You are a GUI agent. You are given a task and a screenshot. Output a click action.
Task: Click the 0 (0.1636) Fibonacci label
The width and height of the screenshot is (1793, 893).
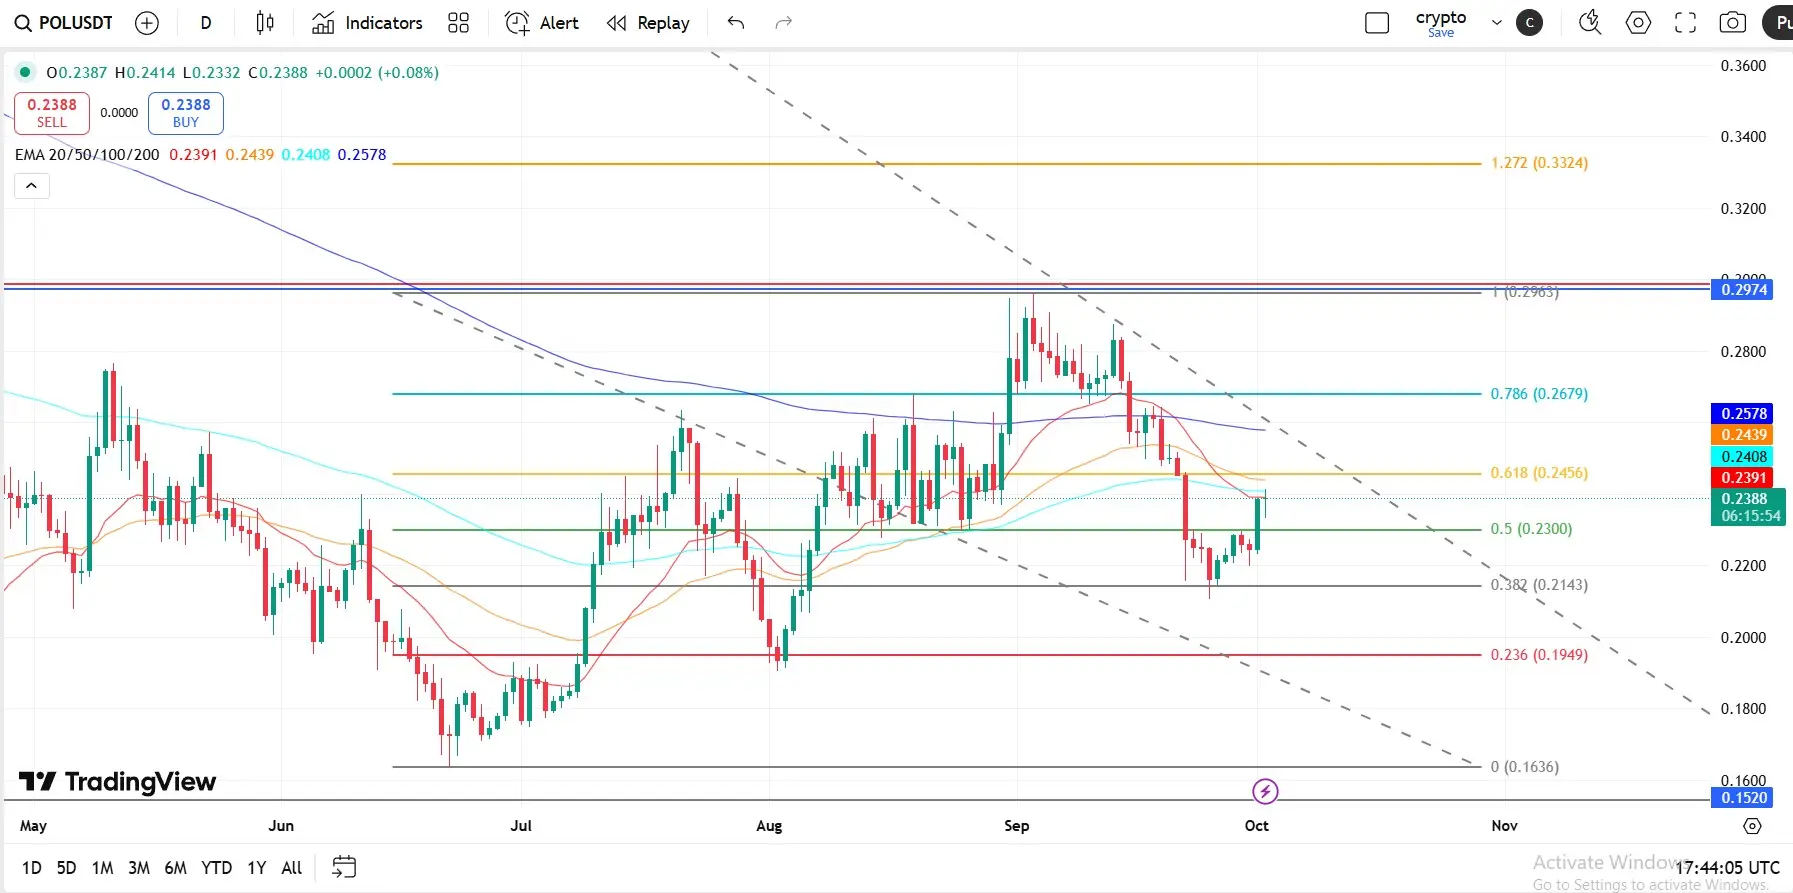1525,767
